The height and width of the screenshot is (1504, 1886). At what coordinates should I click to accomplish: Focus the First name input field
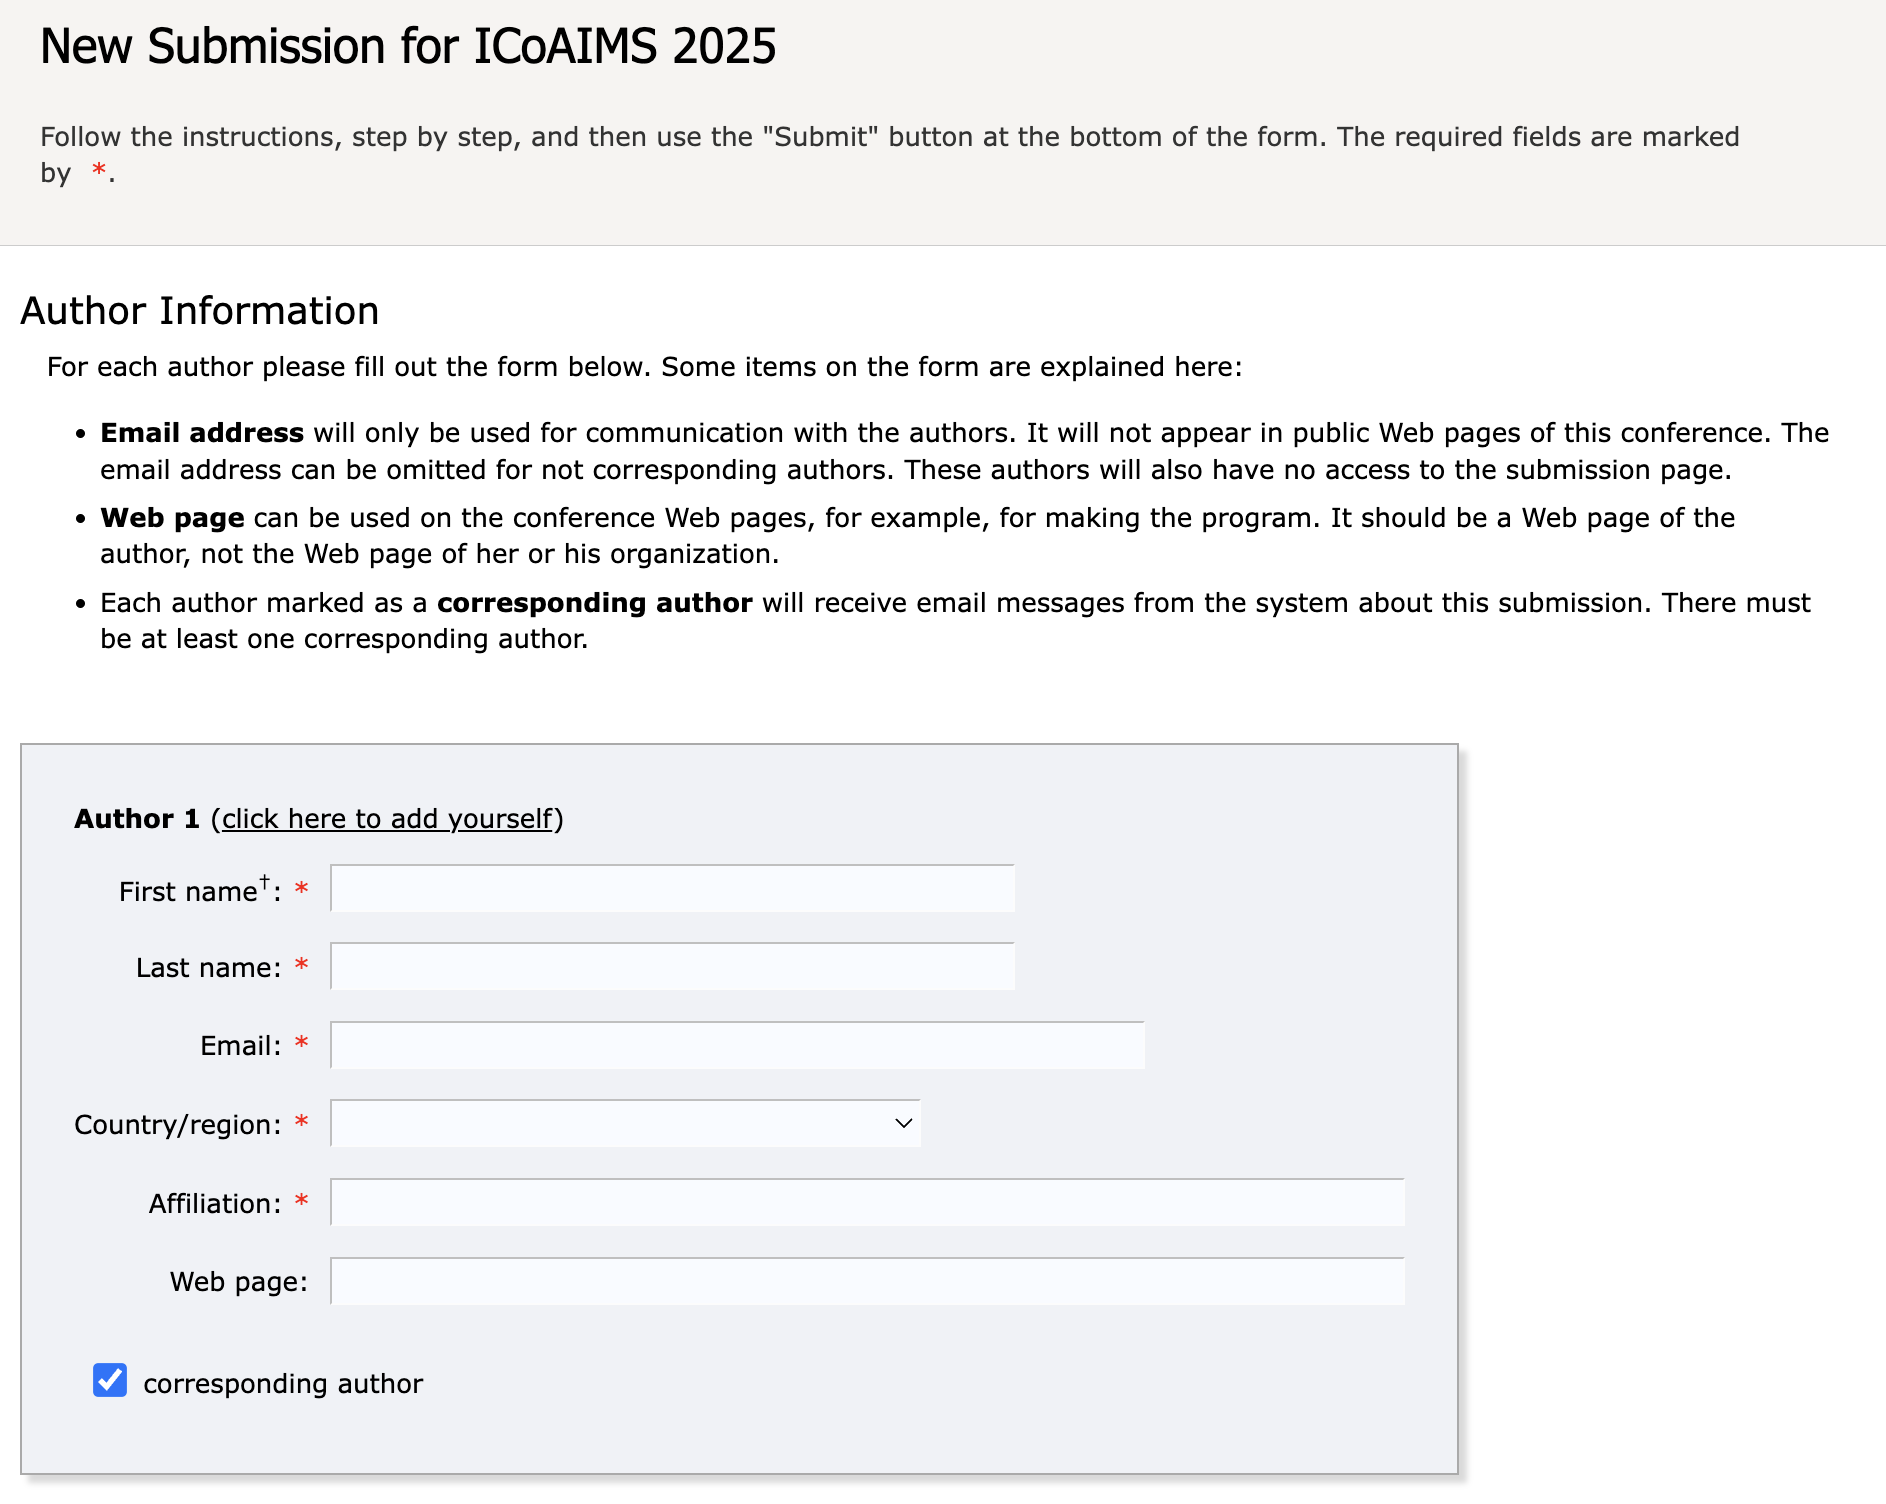click(673, 889)
